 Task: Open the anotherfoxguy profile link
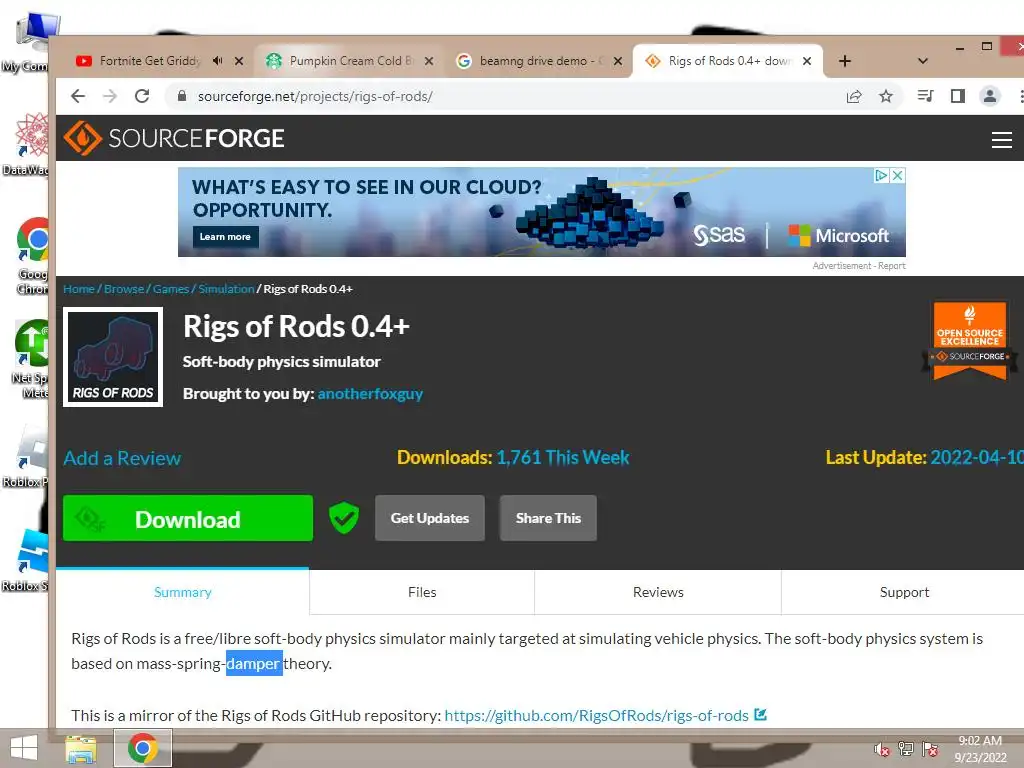370,394
